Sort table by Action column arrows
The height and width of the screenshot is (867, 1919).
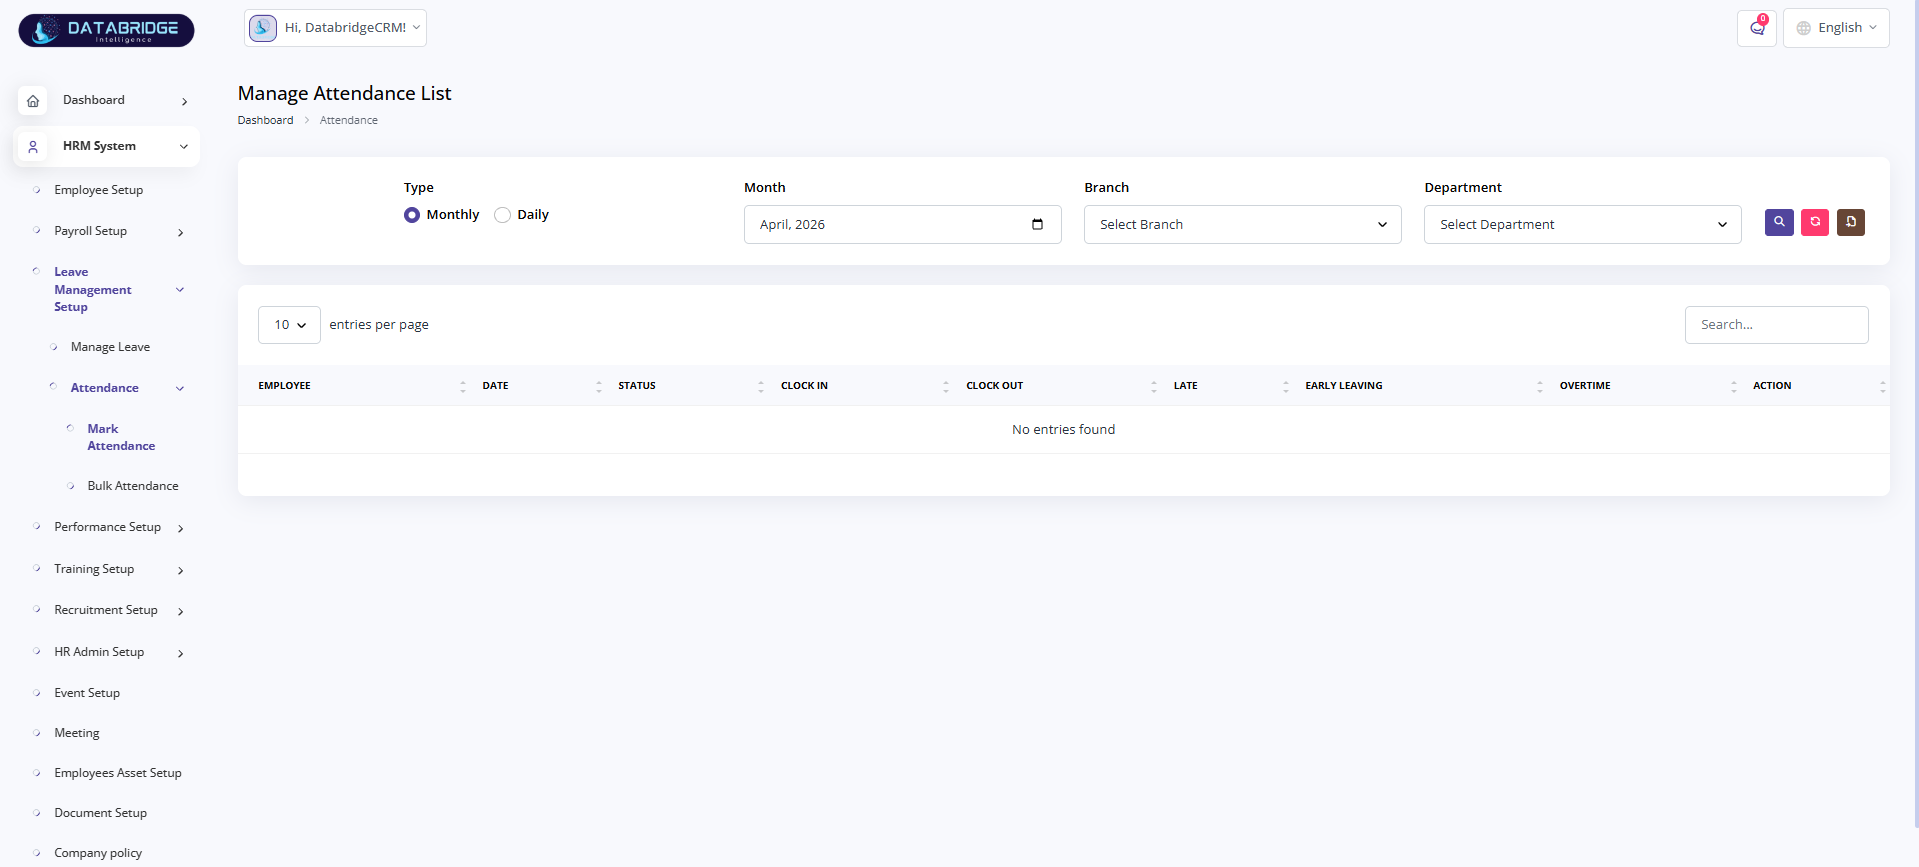click(x=1882, y=386)
